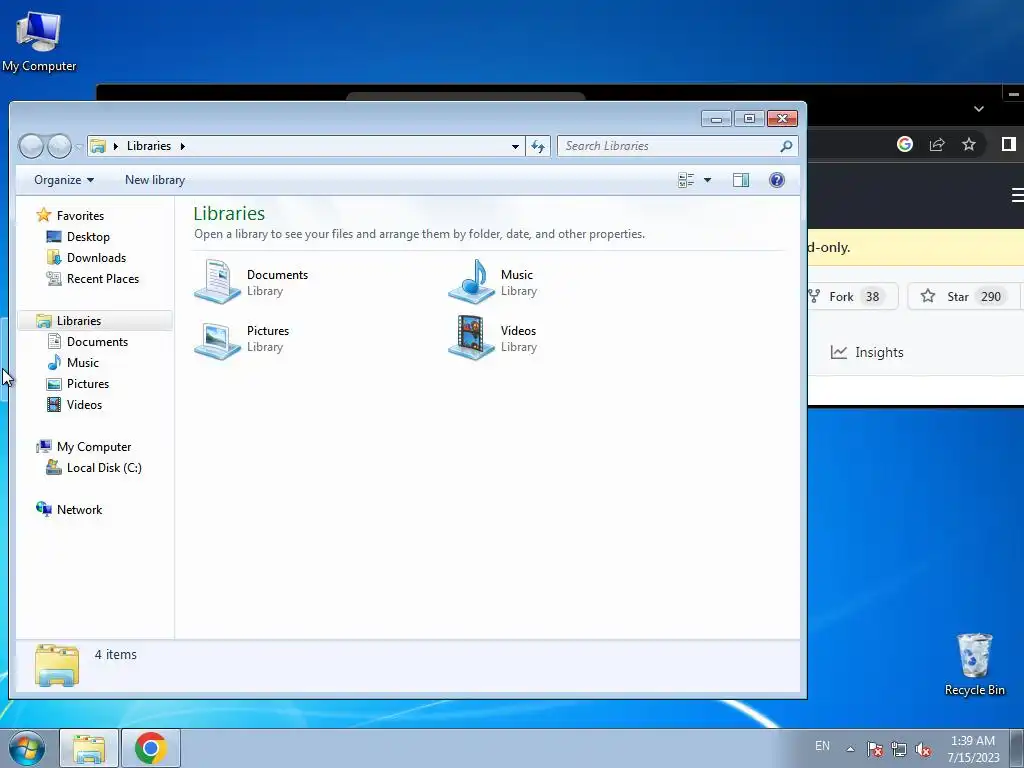Select Libraries in the navigation pane
This screenshot has height=768, width=1024.
(78, 321)
